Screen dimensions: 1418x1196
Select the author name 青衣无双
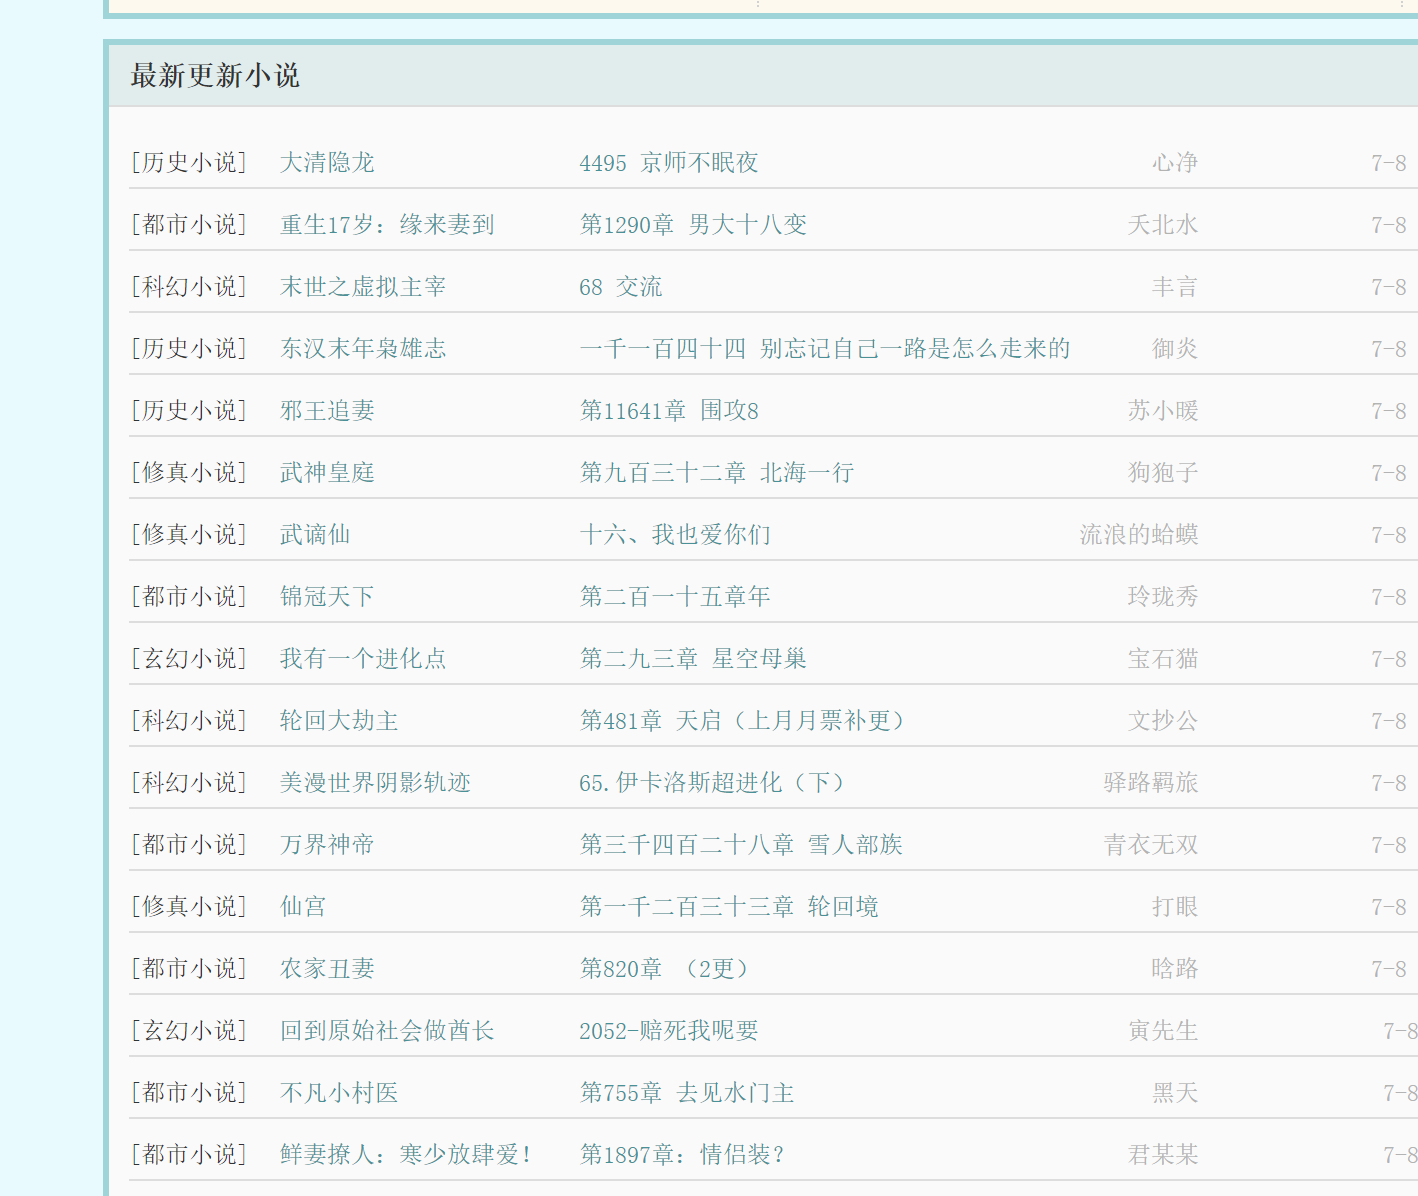pos(1151,845)
